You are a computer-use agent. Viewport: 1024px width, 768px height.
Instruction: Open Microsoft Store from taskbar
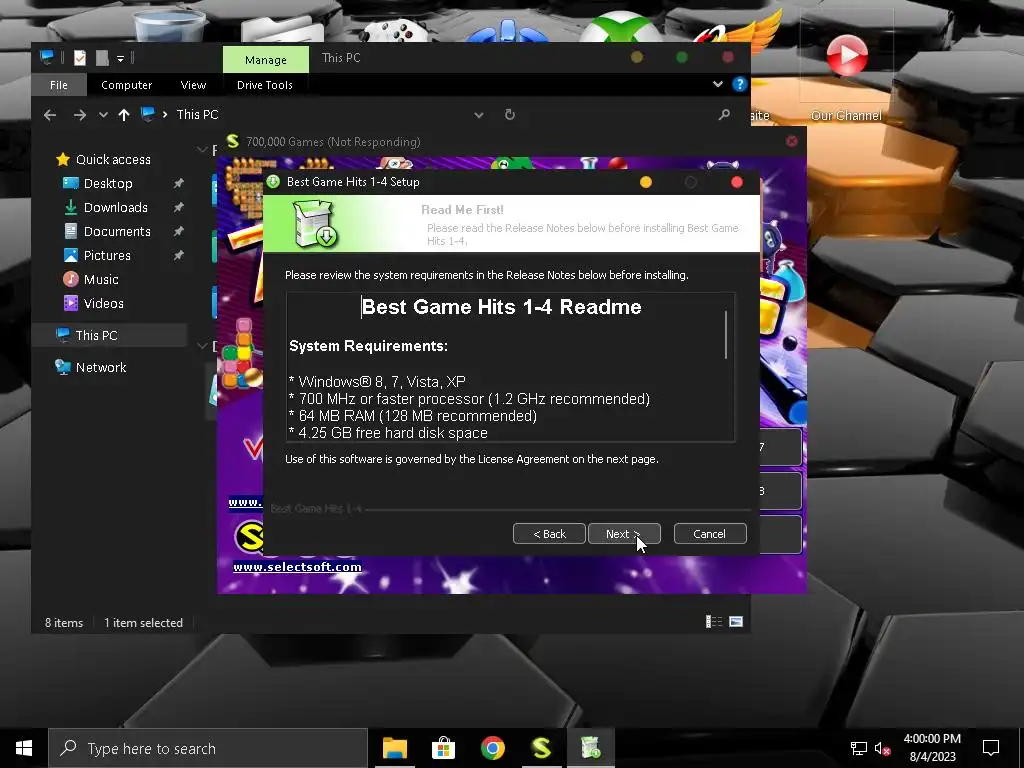pyautogui.click(x=443, y=748)
